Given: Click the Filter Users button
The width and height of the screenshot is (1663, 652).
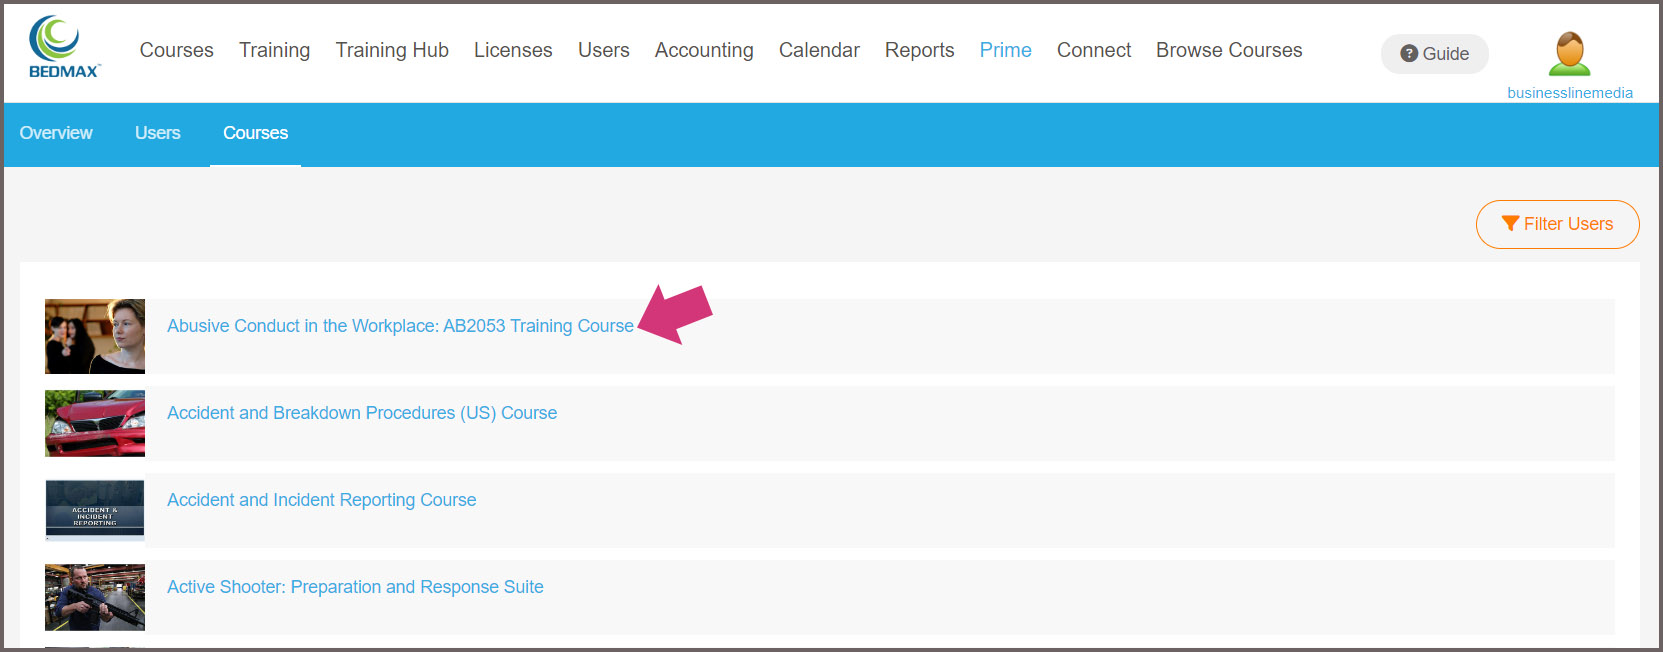Looking at the screenshot, I should click(x=1557, y=224).
